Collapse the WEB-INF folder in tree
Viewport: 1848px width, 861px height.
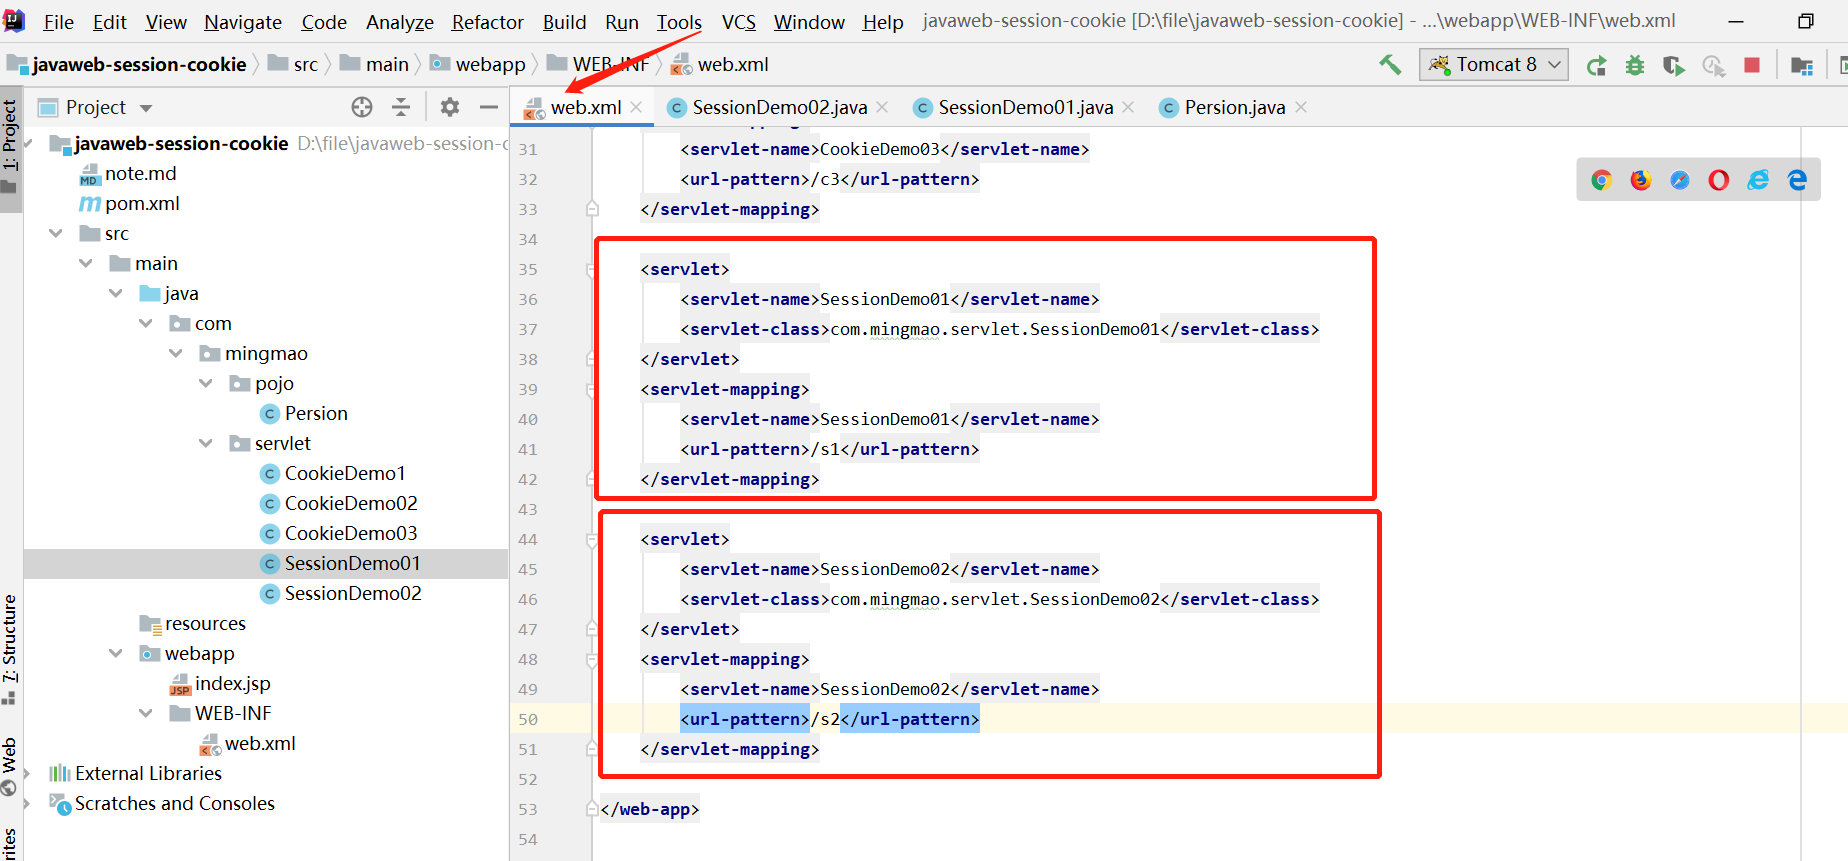point(146,713)
